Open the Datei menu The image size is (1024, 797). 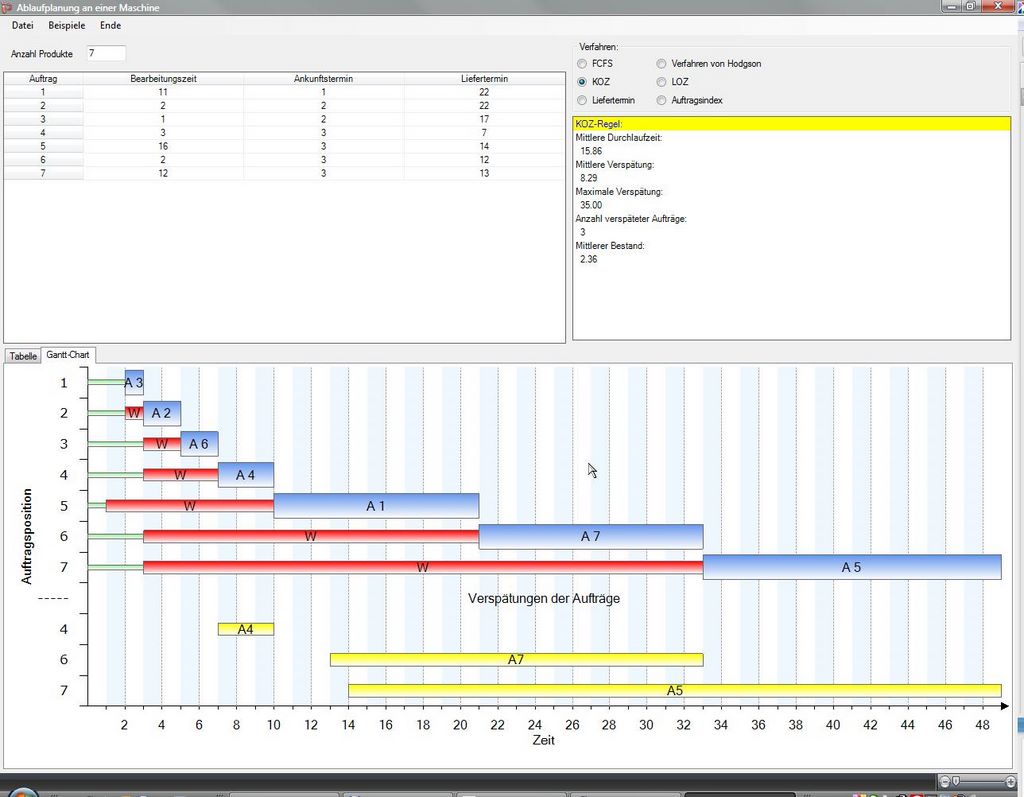pos(22,25)
